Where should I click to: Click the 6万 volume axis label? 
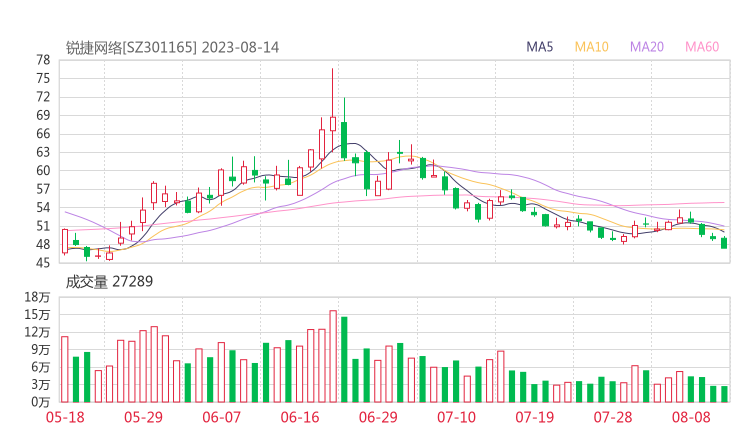pyautogui.click(x=41, y=367)
